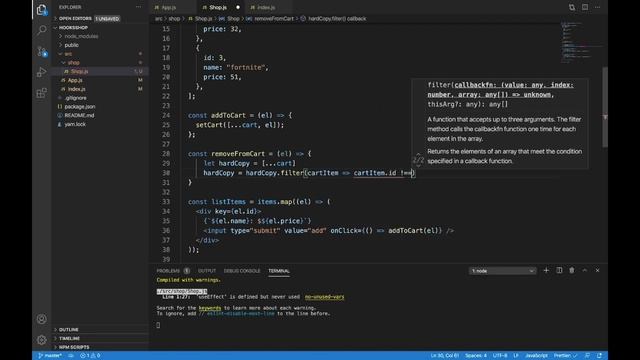This screenshot has width=640, height=360.
Task: Click the ./src/shop/Shop.js path in terminal
Action: click(x=182, y=291)
